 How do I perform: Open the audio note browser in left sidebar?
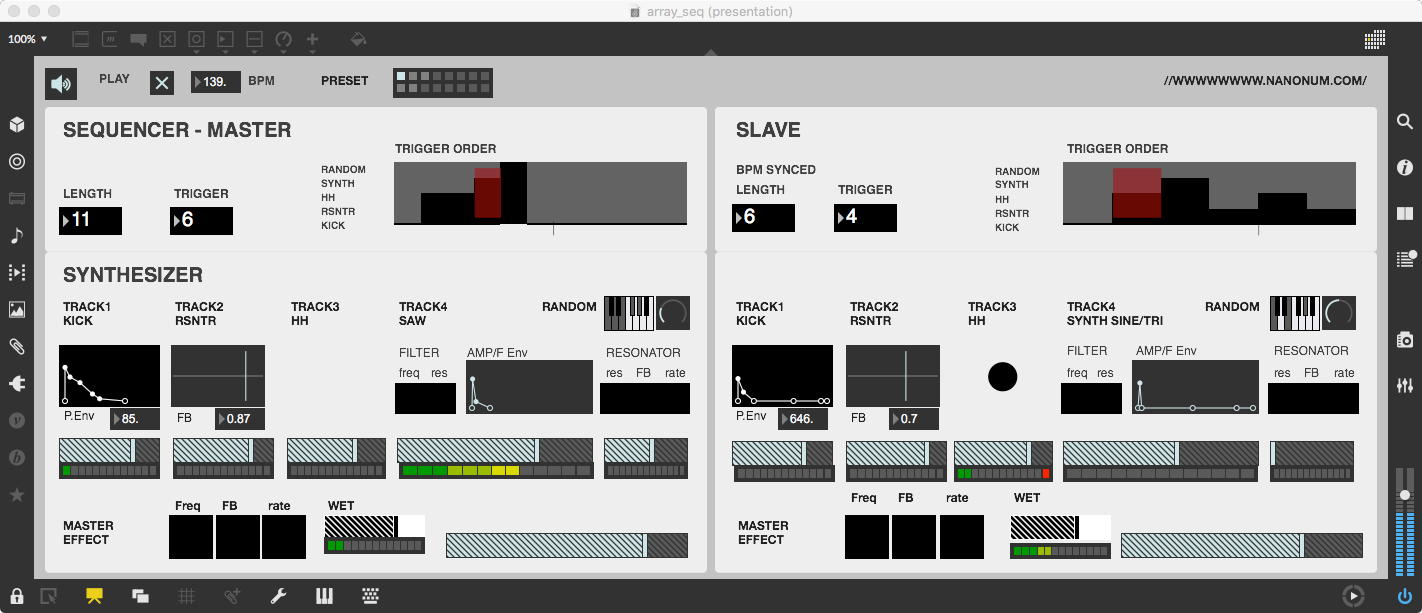(x=17, y=236)
